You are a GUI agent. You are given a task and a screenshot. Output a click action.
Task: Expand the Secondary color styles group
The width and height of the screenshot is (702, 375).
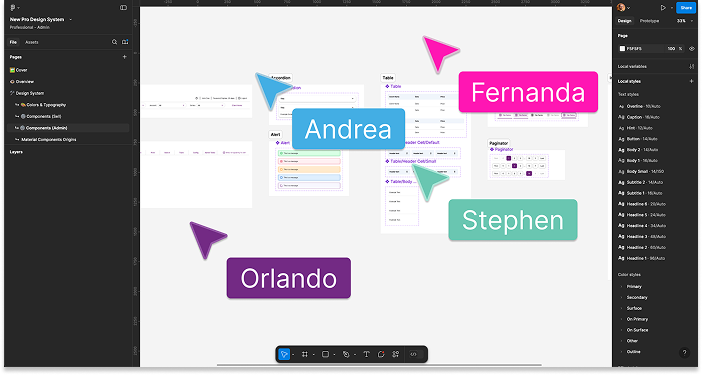coord(637,298)
